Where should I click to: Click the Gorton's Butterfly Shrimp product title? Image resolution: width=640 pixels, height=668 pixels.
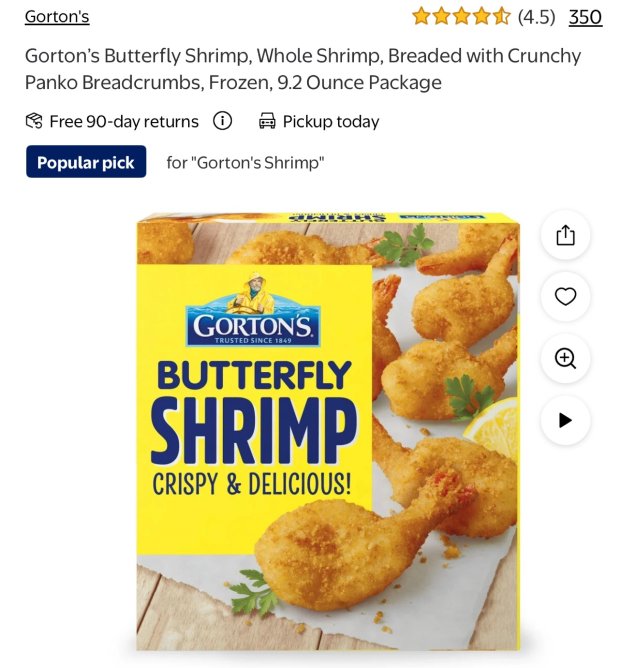(x=303, y=69)
